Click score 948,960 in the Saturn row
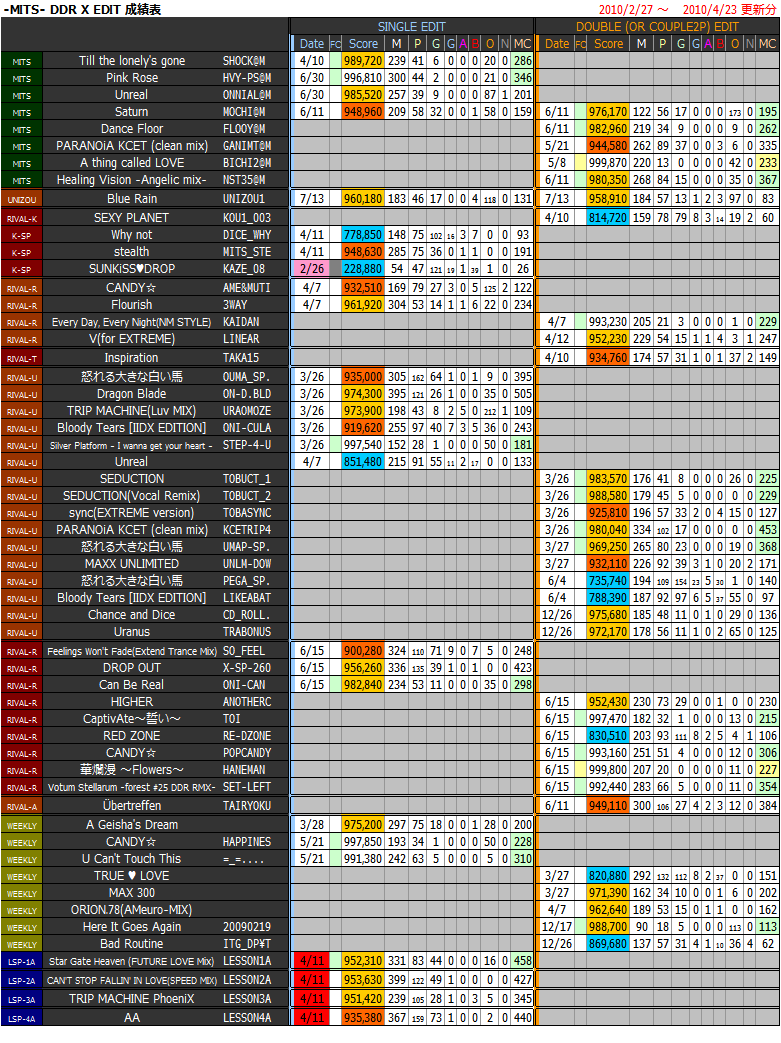Viewport: 781px width, 1043px height. coord(363,112)
